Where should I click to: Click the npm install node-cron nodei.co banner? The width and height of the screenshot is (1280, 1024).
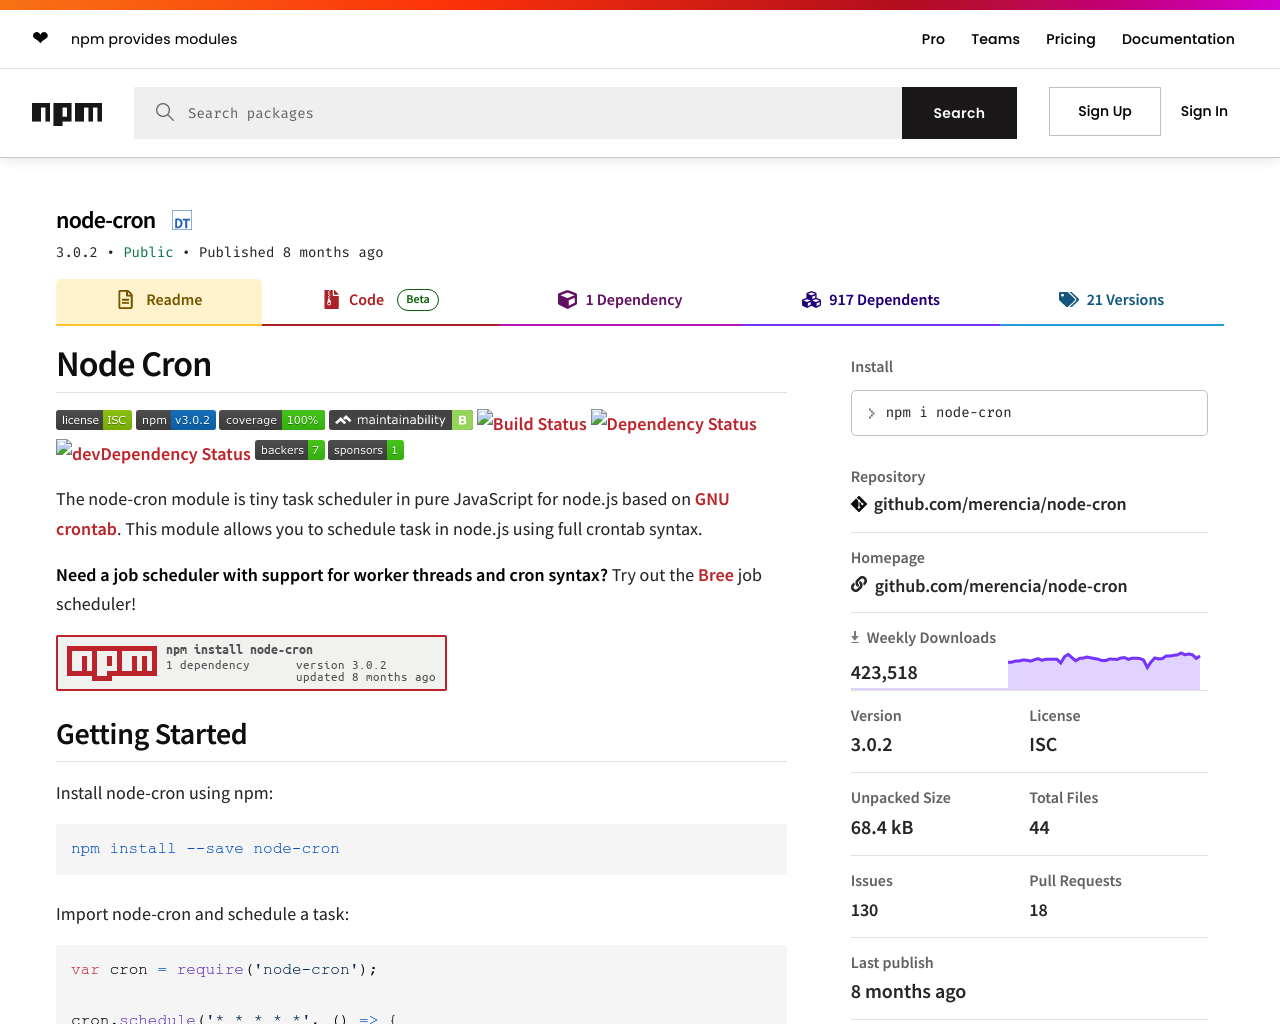pos(251,663)
